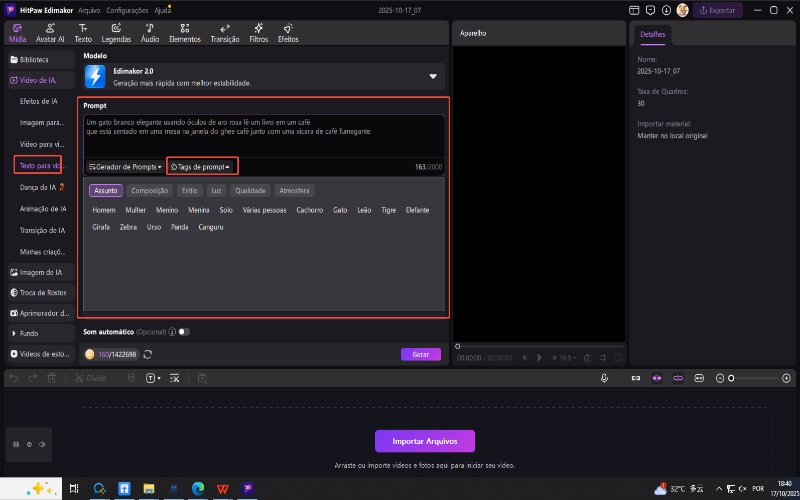Viewport: 800px width, 500px height.
Task: Click the zoom in plus icon on the timeline
Action: coord(787,378)
